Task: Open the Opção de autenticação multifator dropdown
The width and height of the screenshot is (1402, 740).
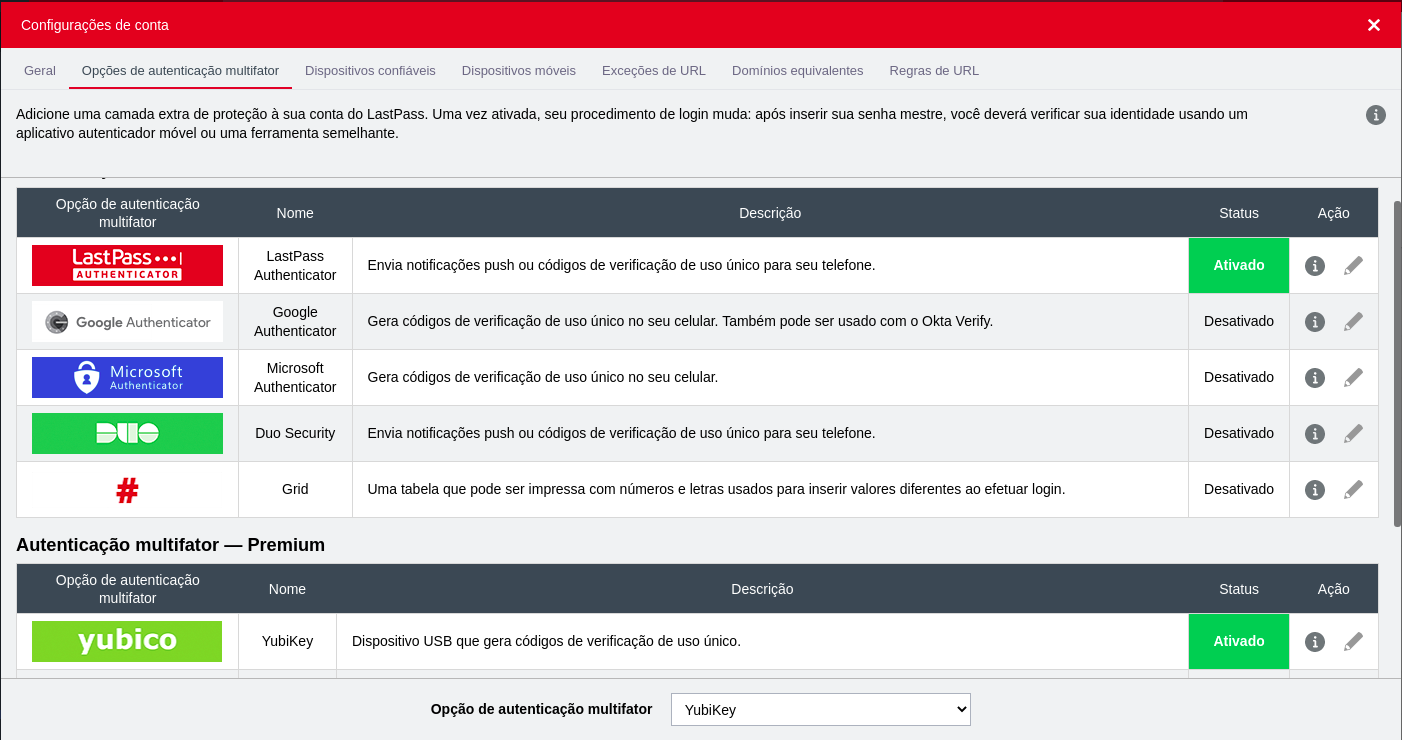Action: click(x=820, y=709)
